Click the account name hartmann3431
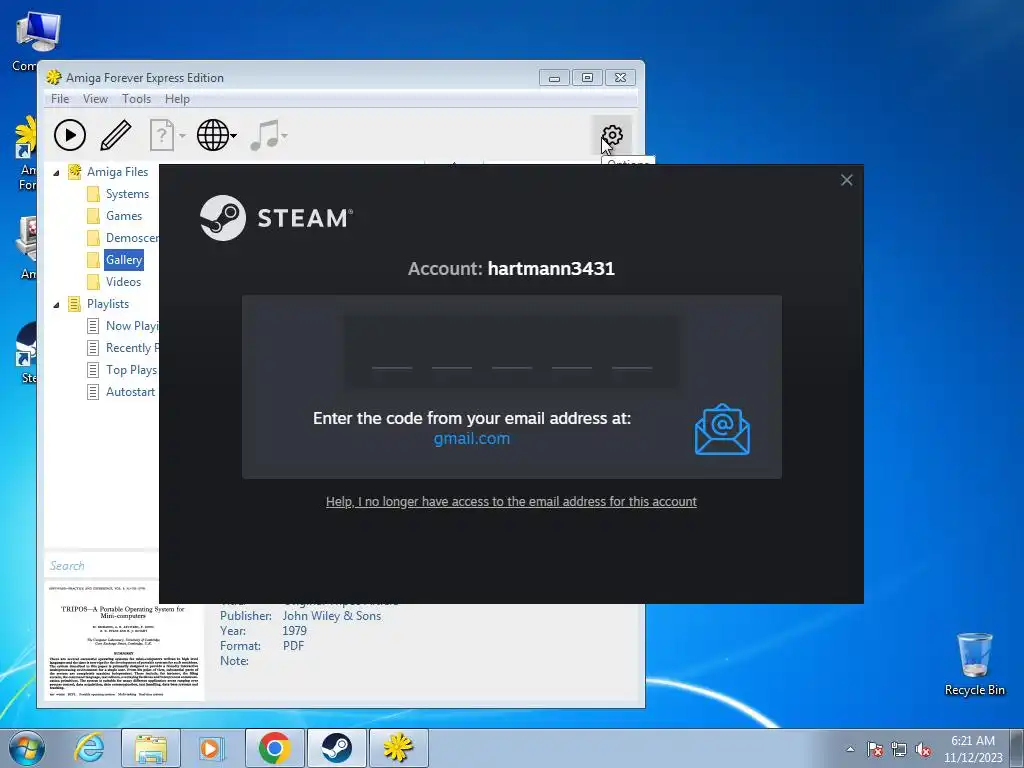 (551, 268)
